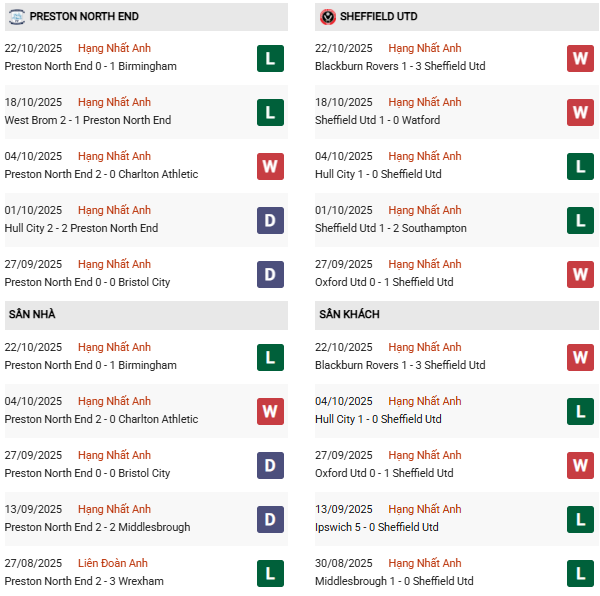Open the Liên Đoàn Anh league link
The height and width of the screenshot is (596, 600).
(x=114, y=563)
